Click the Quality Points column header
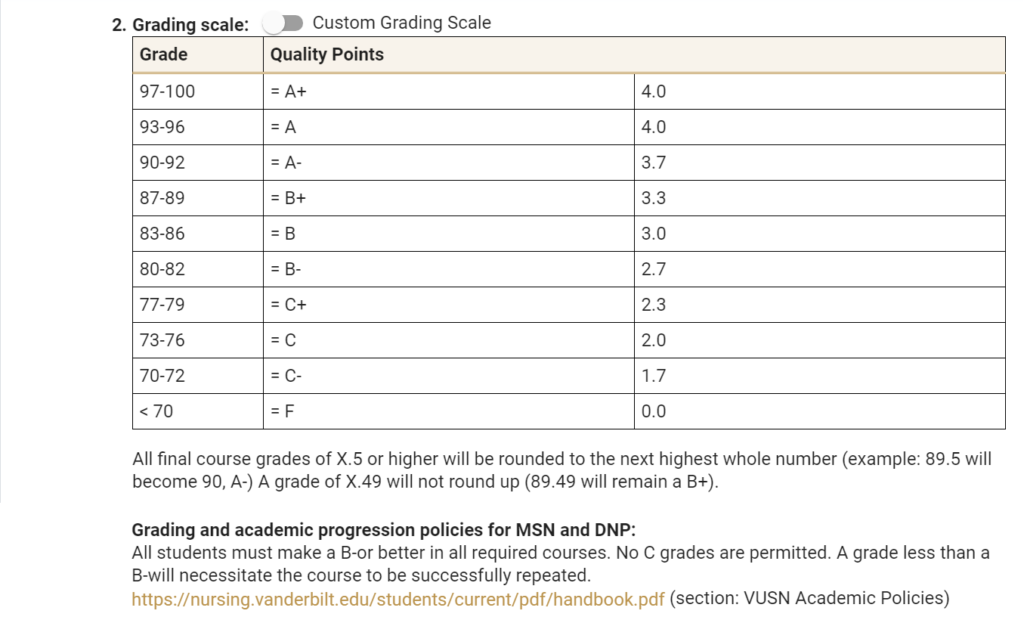 pos(327,55)
